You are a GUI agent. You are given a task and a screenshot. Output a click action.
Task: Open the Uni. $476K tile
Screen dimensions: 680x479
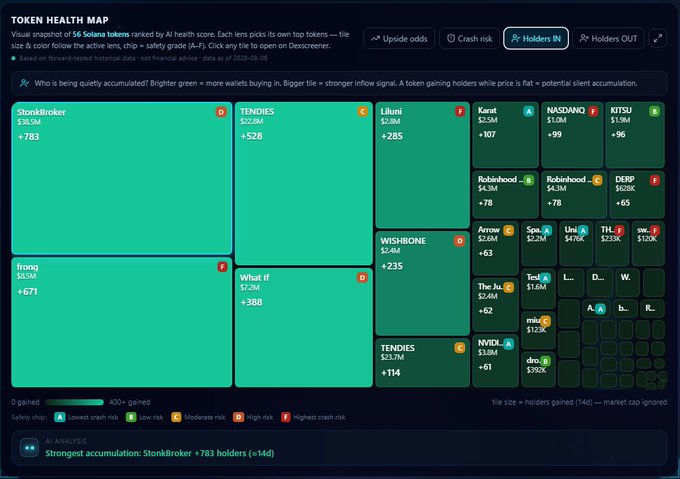576,244
